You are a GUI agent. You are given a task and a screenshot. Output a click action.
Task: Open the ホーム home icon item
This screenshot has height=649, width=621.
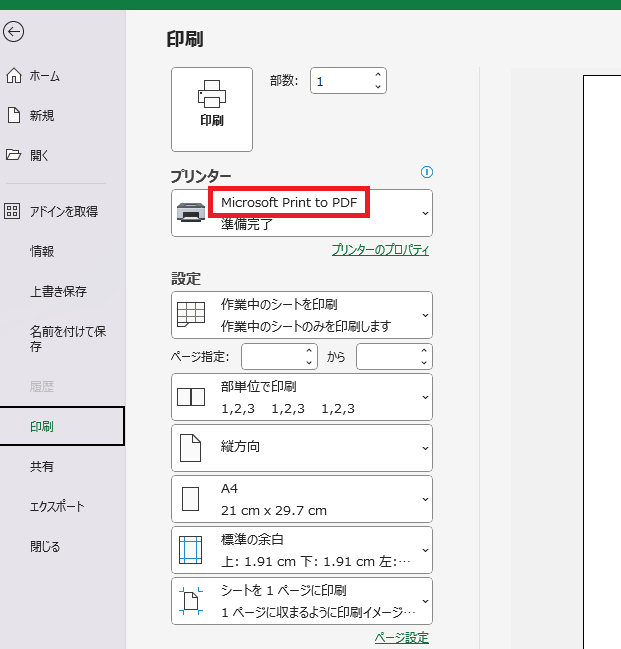[x=14, y=76]
